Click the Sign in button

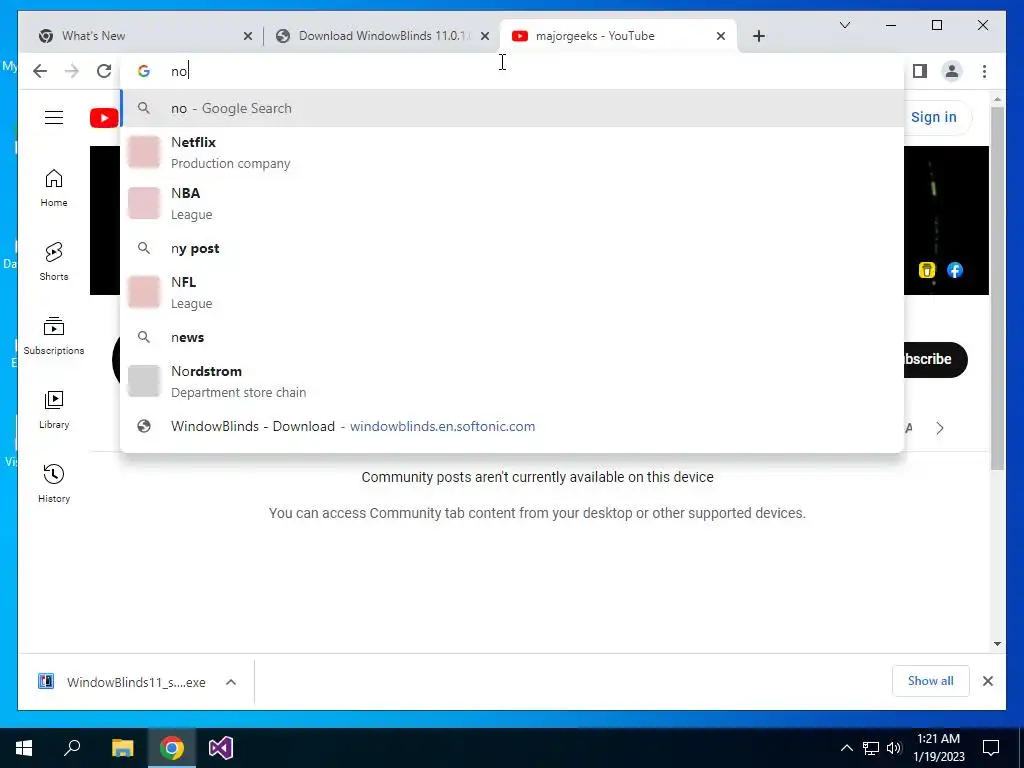(x=935, y=118)
